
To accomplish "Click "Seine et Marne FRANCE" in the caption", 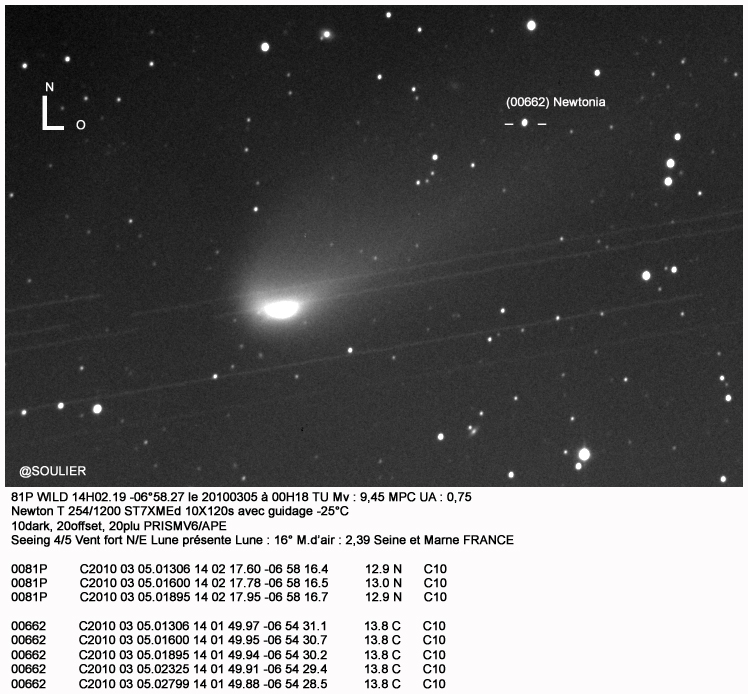I will point(444,540).
